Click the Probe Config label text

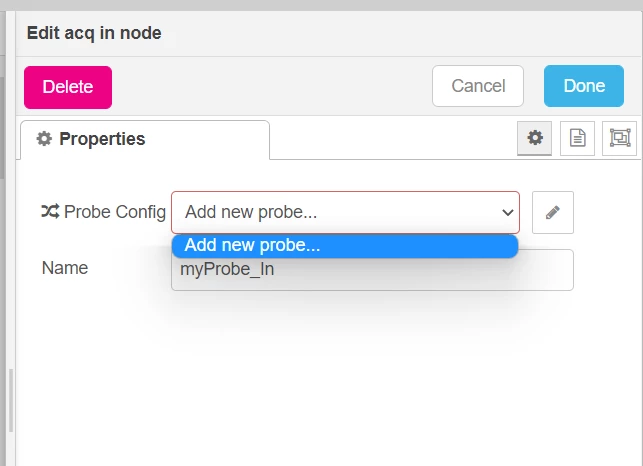(115, 212)
